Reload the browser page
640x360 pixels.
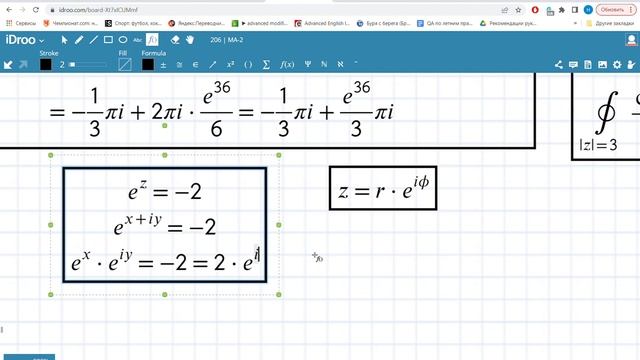pos(36,10)
